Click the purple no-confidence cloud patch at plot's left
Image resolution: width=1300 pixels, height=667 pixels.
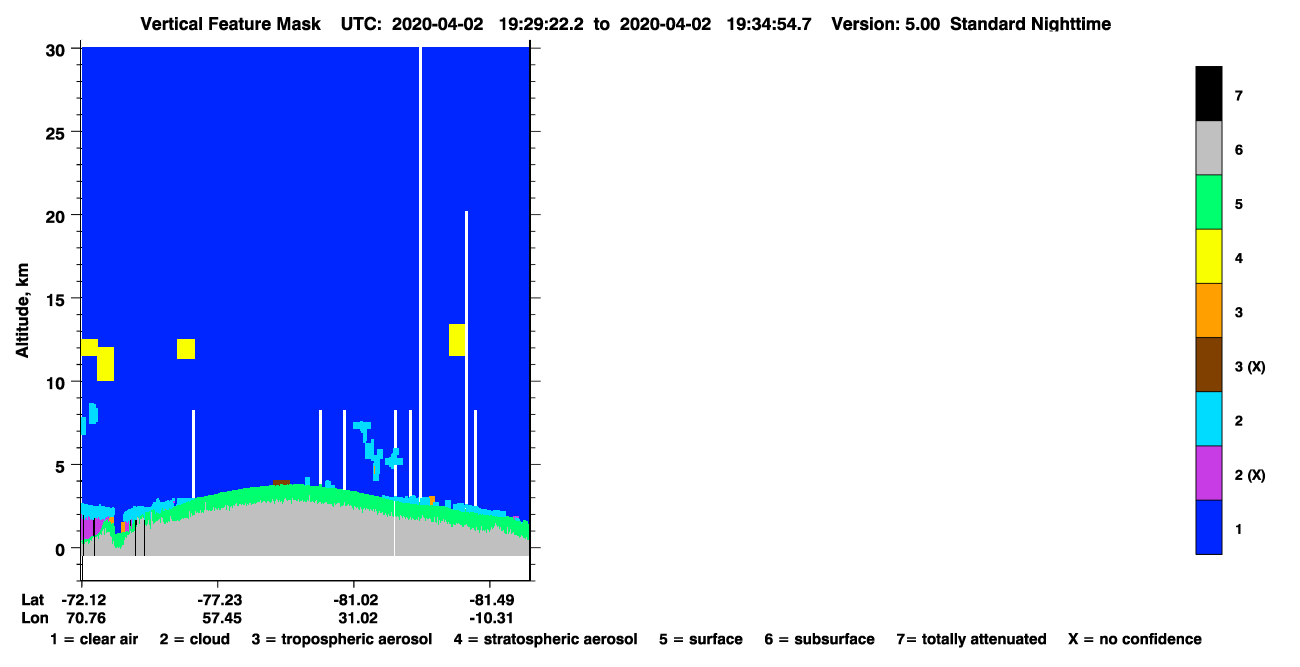point(89,527)
